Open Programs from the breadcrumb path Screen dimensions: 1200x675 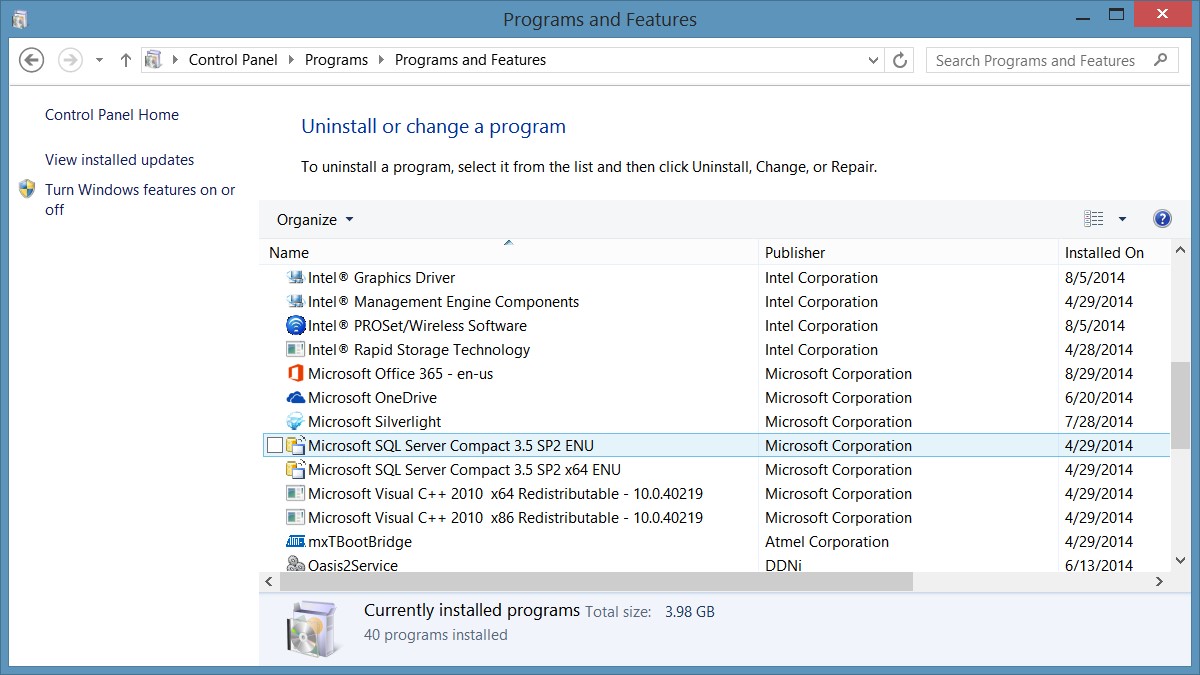click(x=336, y=60)
